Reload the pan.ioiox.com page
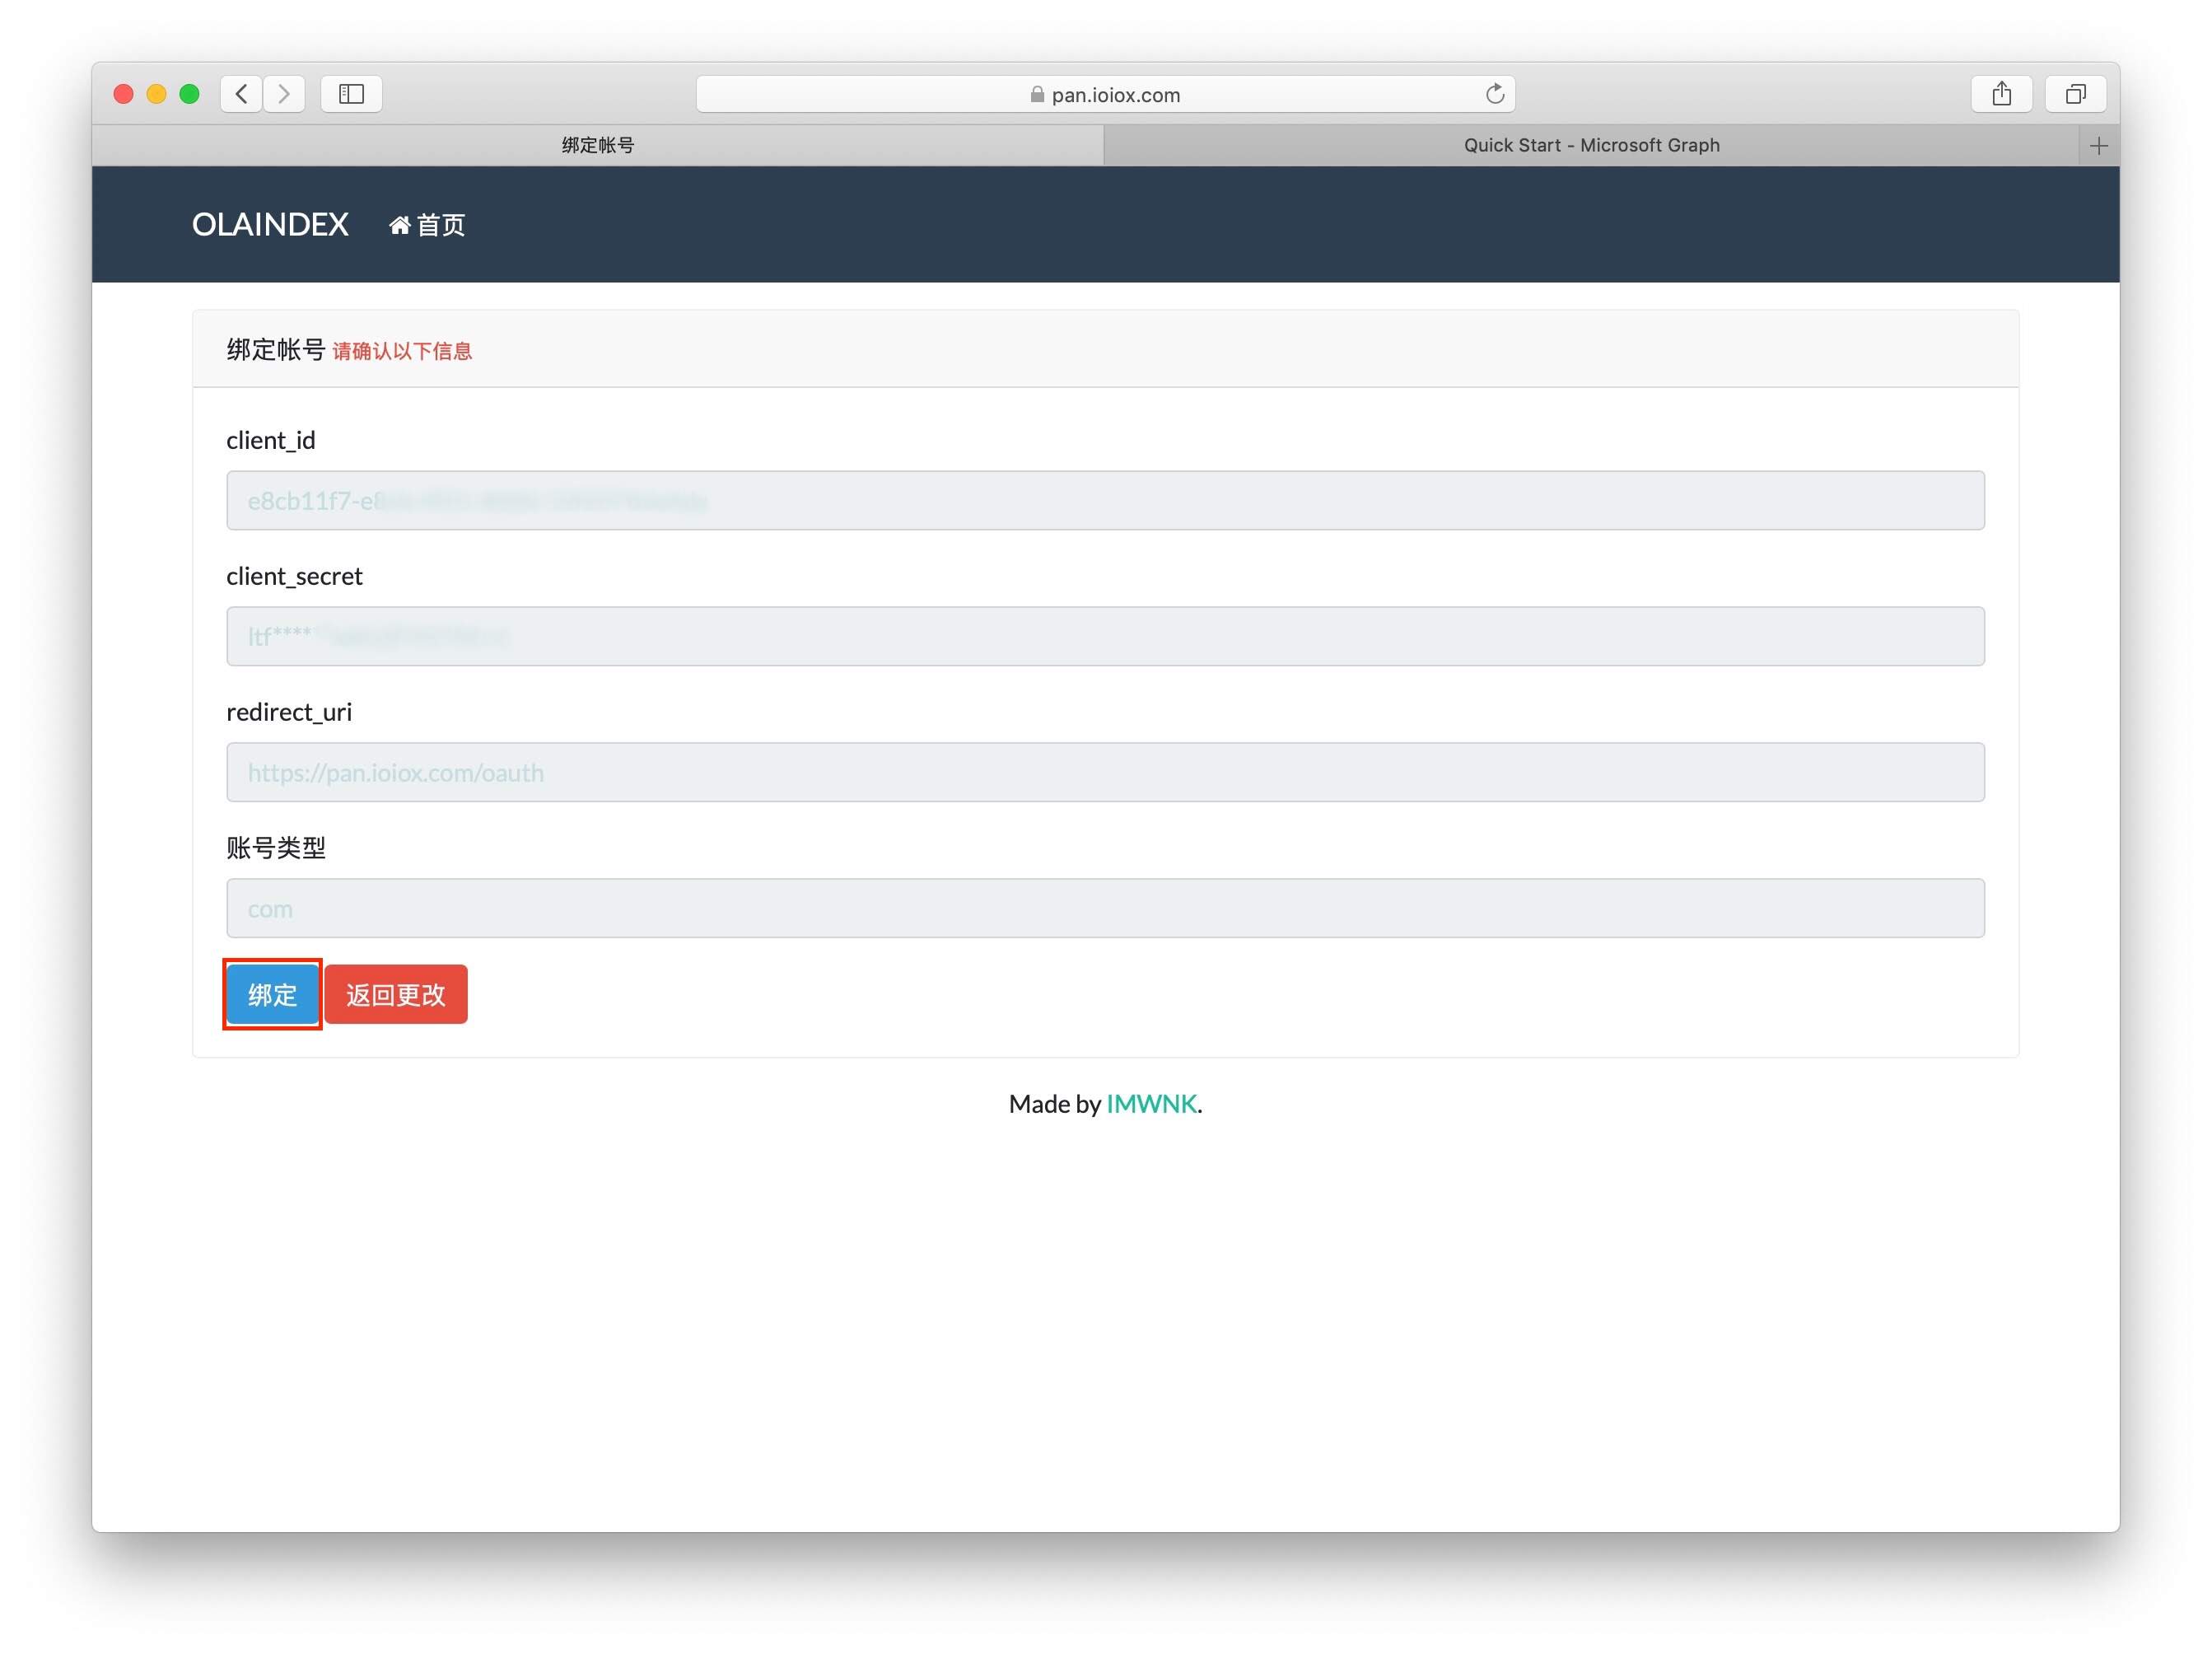Viewport: 2212px width, 1654px height. click(x=1494, y=94)
